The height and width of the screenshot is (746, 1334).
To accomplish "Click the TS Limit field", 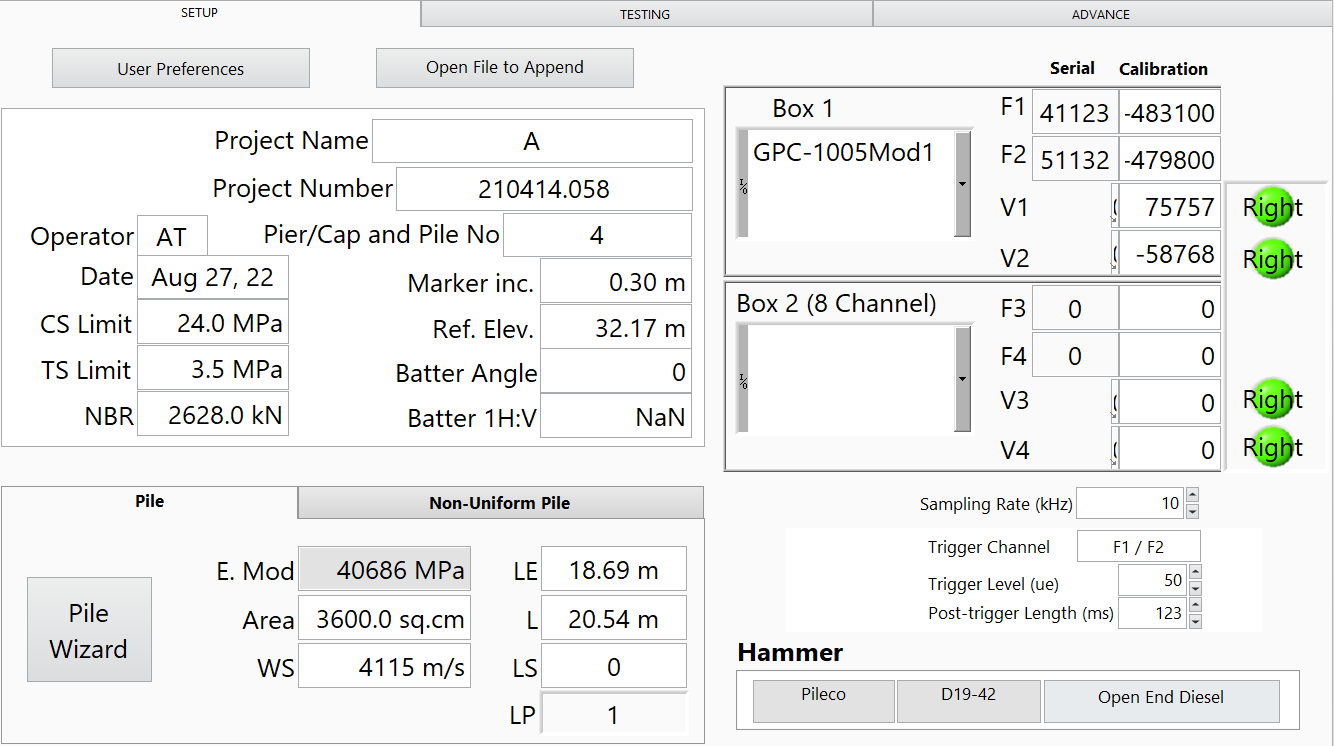I will [x=213, y=368].
